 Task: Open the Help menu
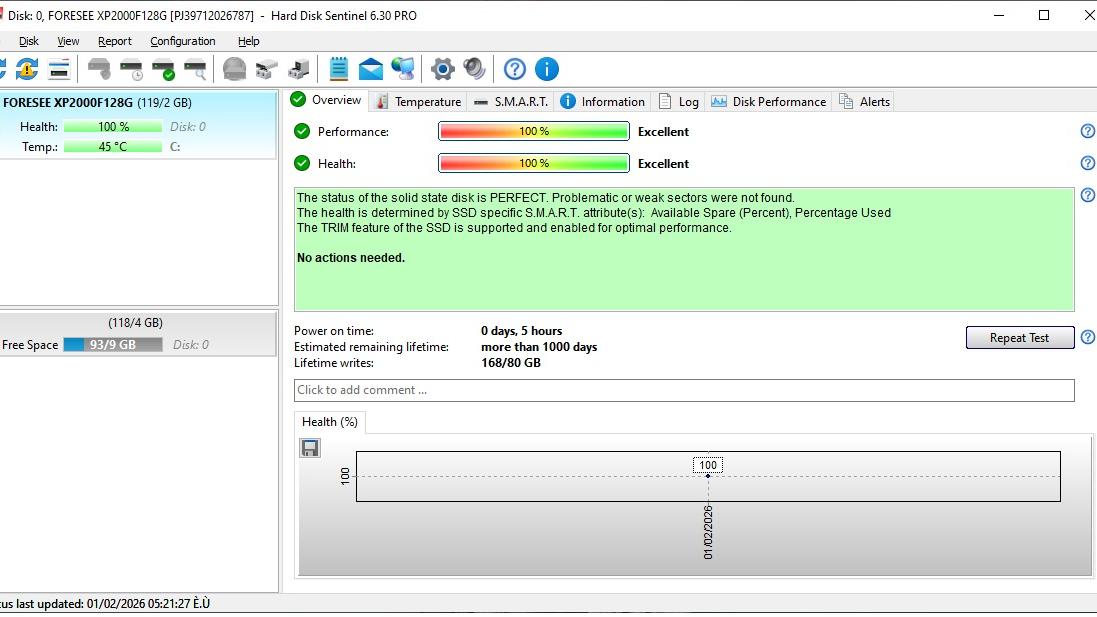coord(248,41)
